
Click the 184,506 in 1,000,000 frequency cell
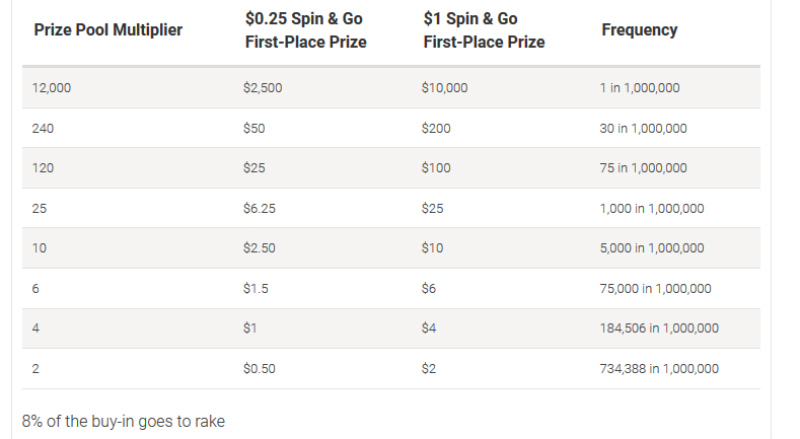[x=659, y=328]
